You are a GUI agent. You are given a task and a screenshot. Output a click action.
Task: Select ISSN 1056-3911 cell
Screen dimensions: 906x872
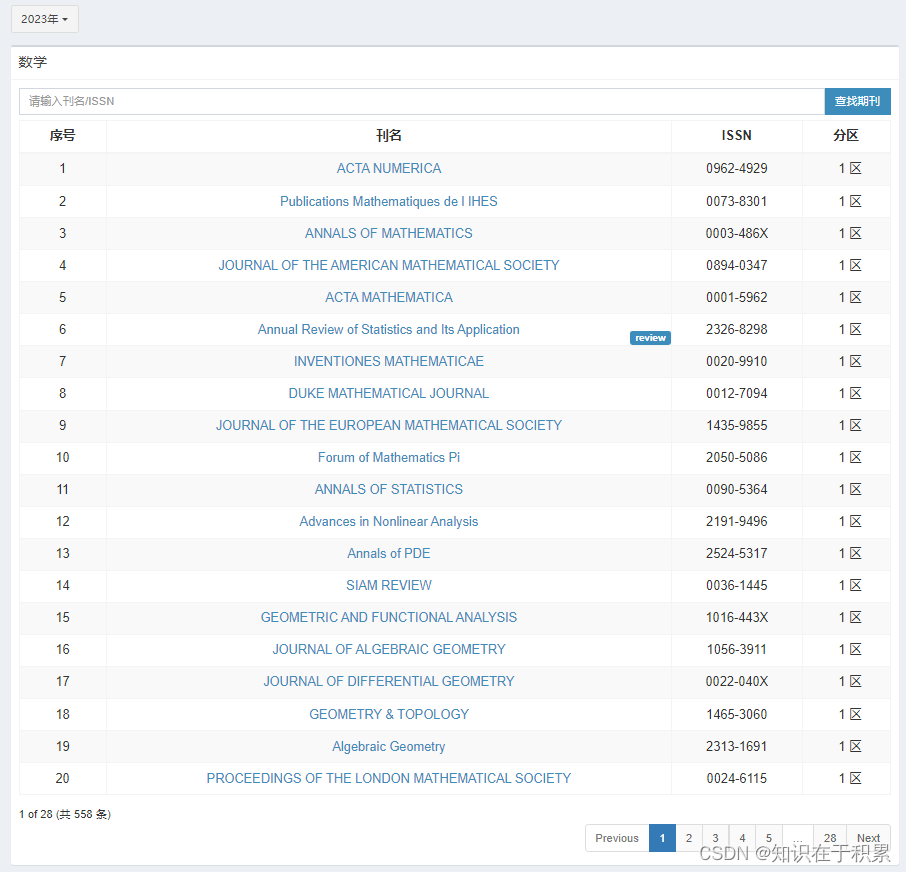point(737,649)
